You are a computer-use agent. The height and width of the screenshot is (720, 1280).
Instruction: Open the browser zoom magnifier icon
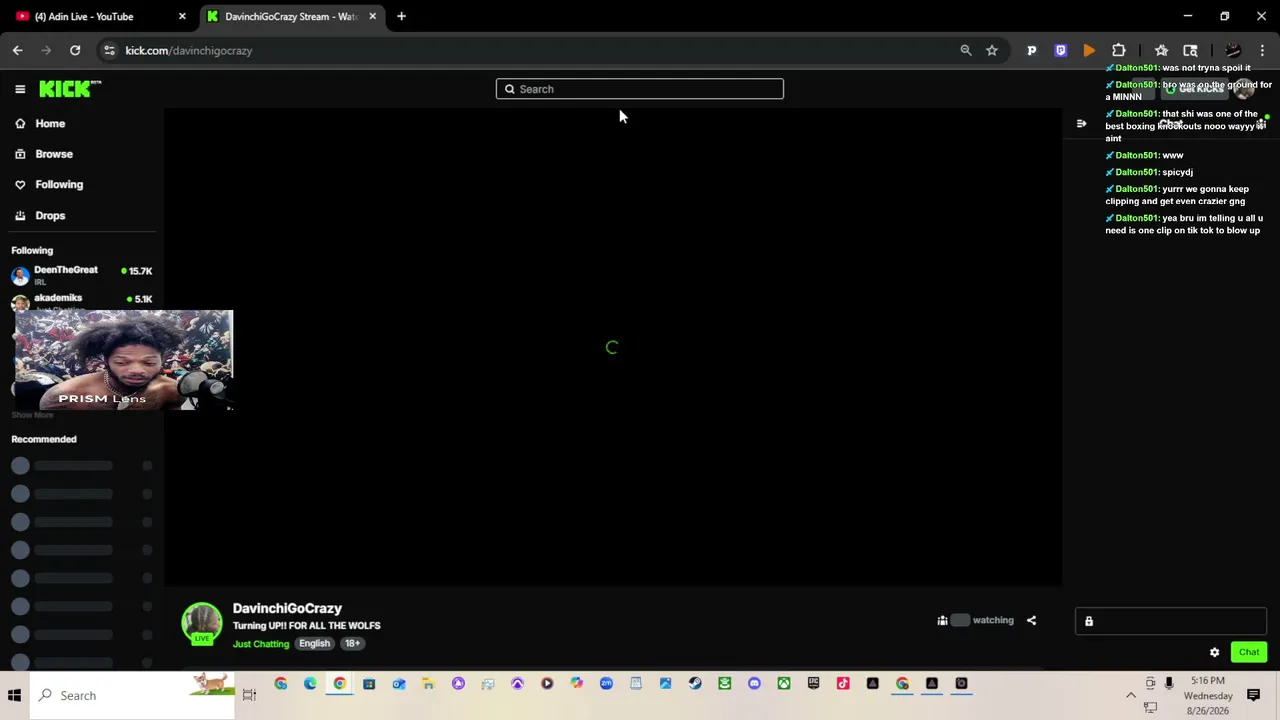coord(966,50)
